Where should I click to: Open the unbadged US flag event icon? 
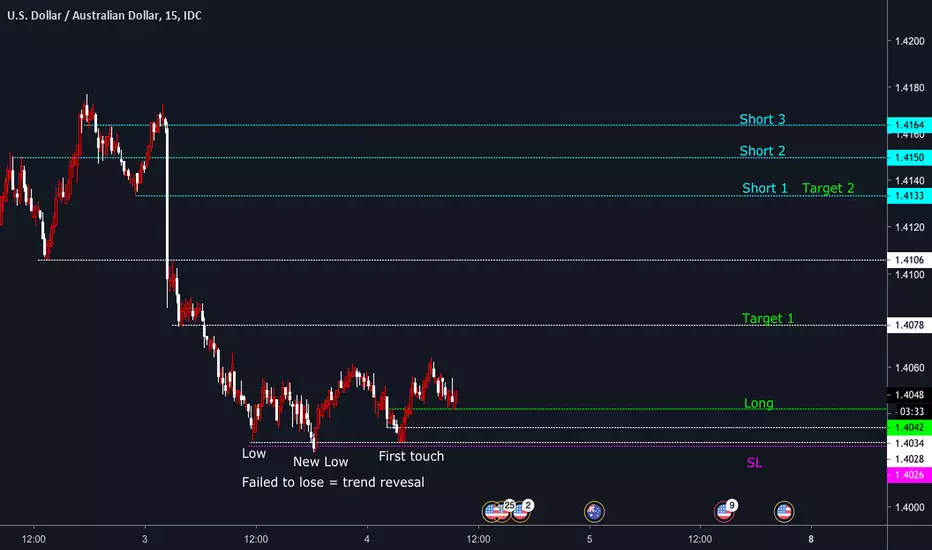(784, 511)
